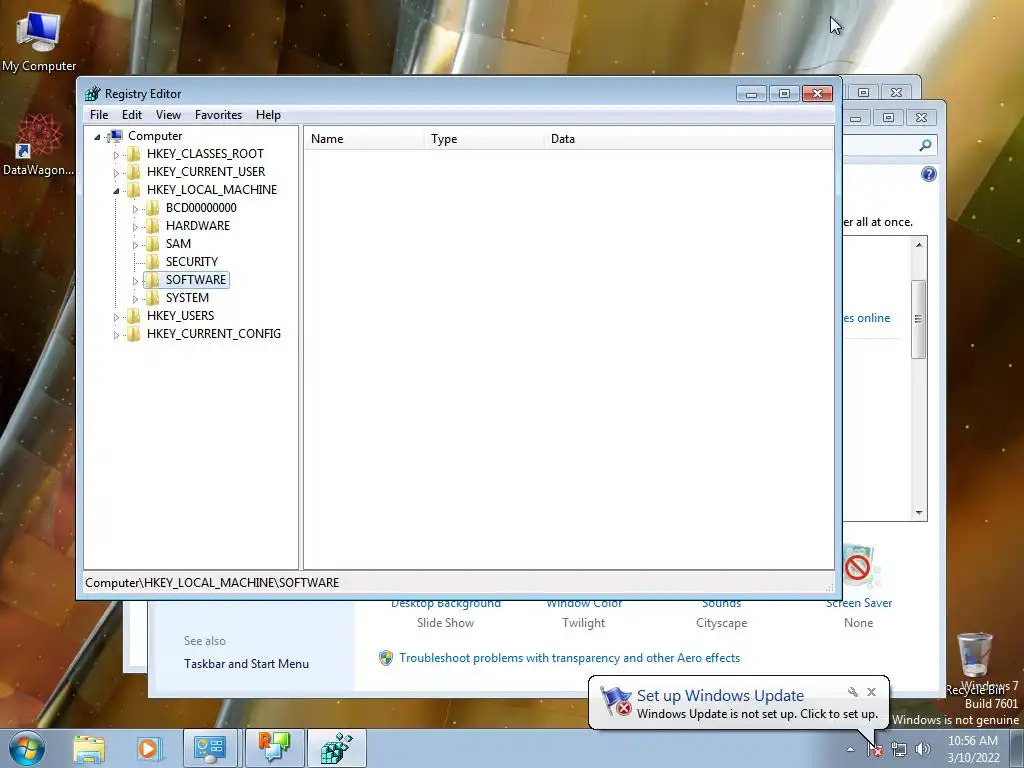Viewport: 1024px width, 768px height.
Task: Click the Registry Editor taskbar button
Action: (x=336, y=748)
